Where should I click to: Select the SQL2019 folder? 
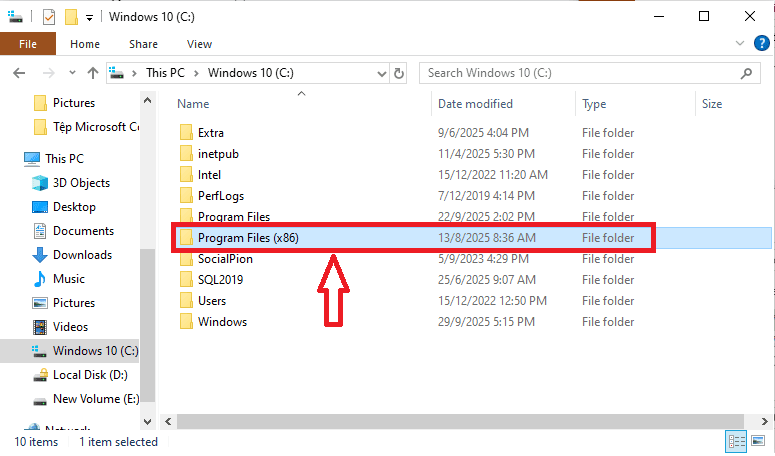pos(220,280)
